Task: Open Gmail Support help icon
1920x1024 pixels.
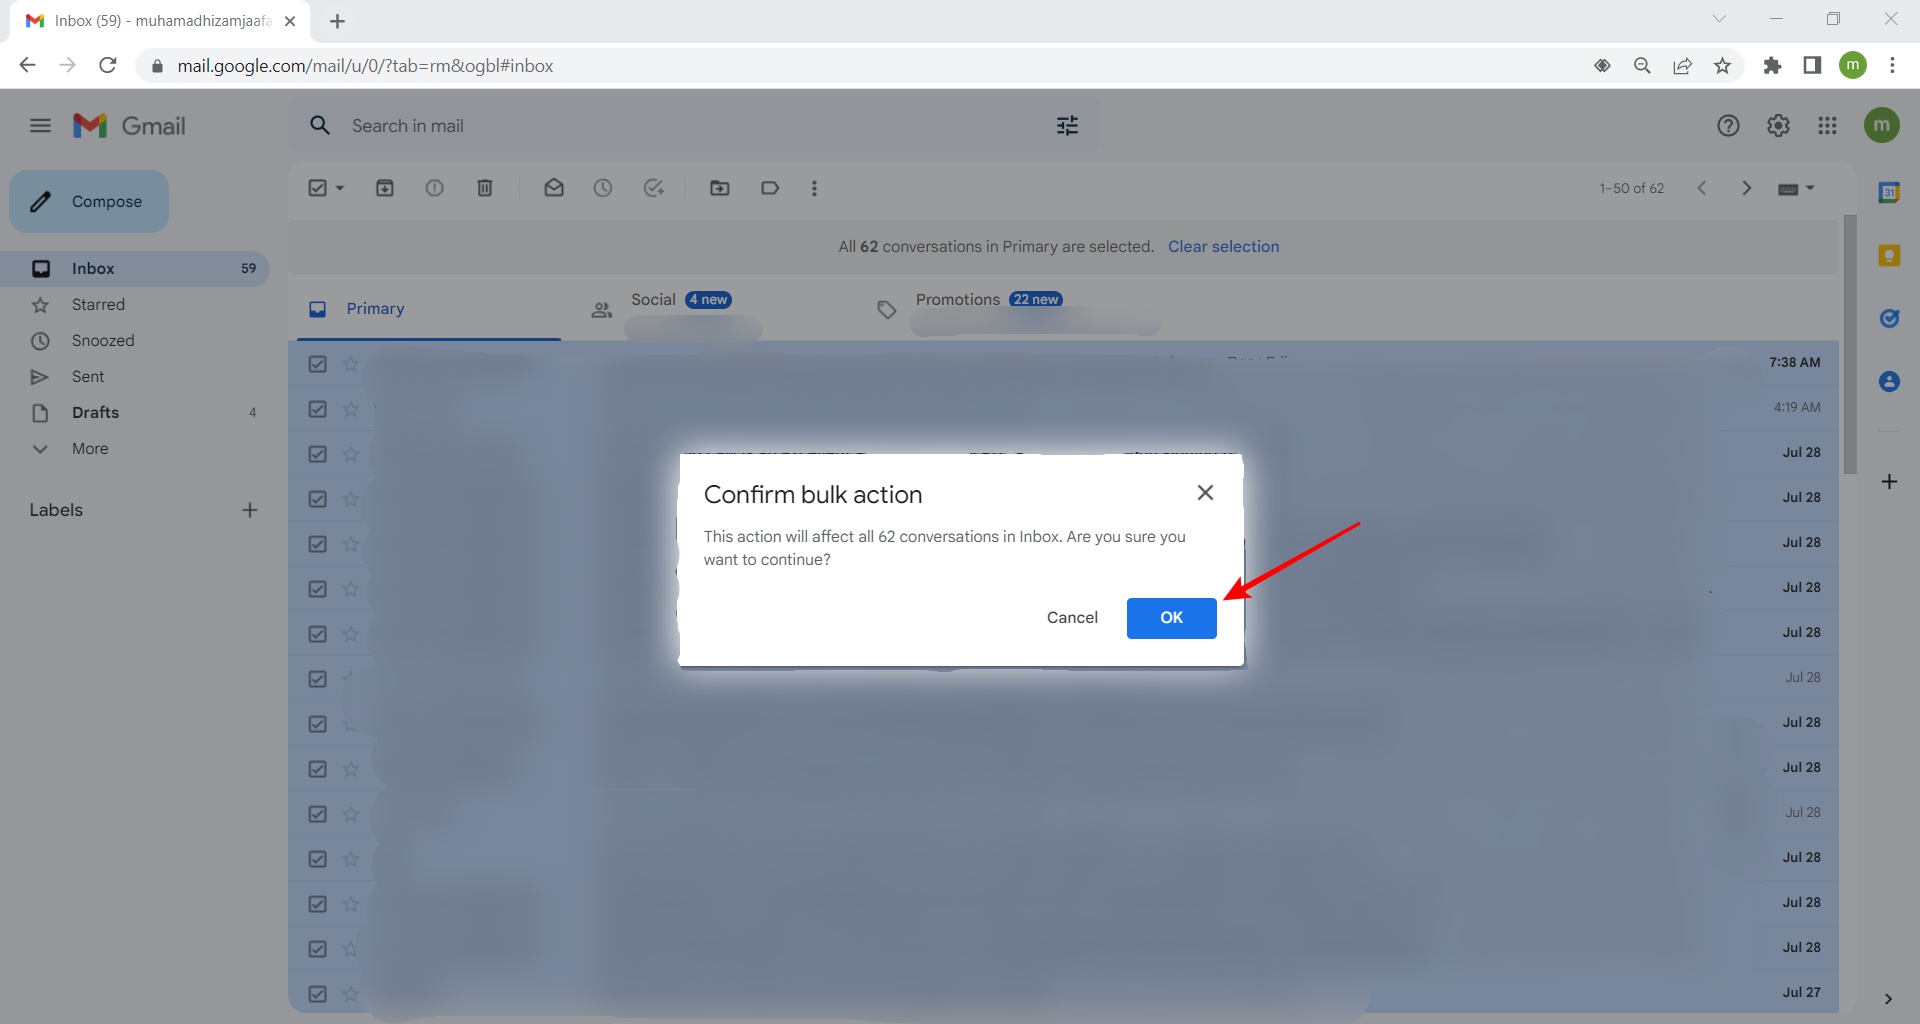Action: tap(1728, 126)
